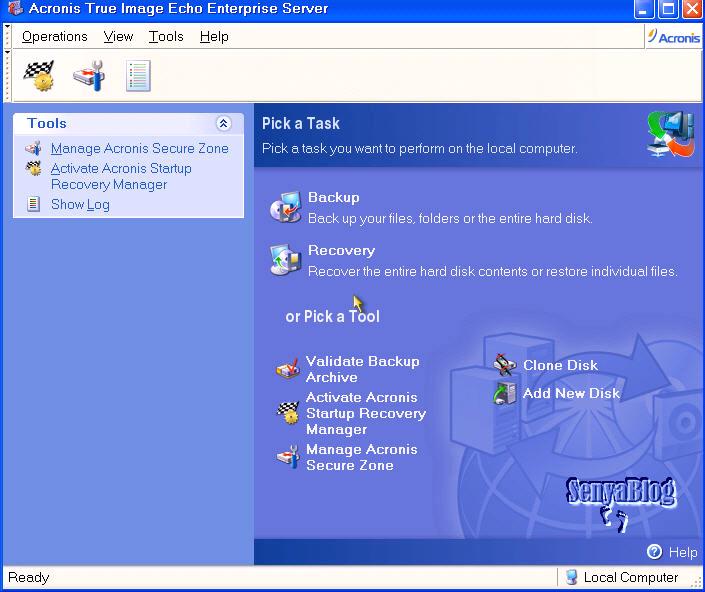The height and width of the screenshot is (592, 705).
Task: Click the toolbar drag handle
Action: [x=7, y=76]
